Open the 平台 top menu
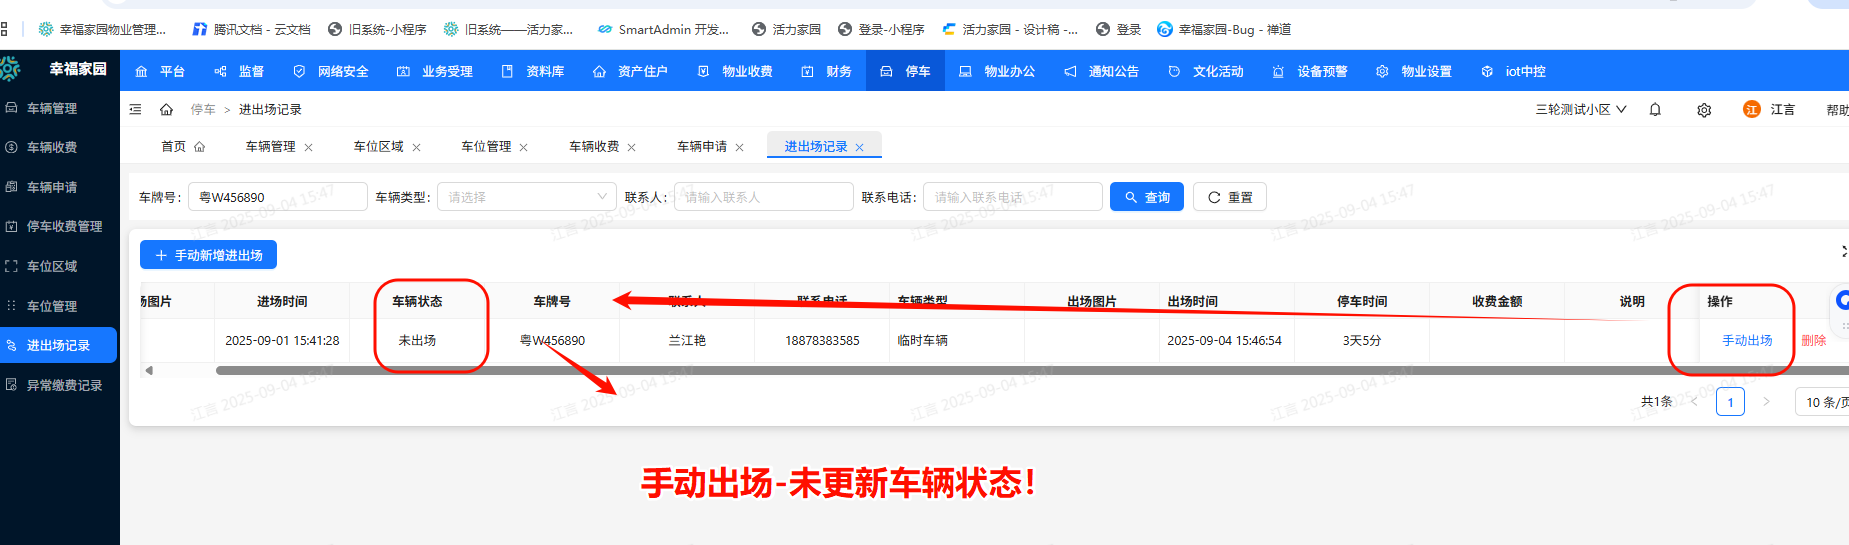Image resolution: width=1849 pixels, height=545 pixels. pos(160,71)
